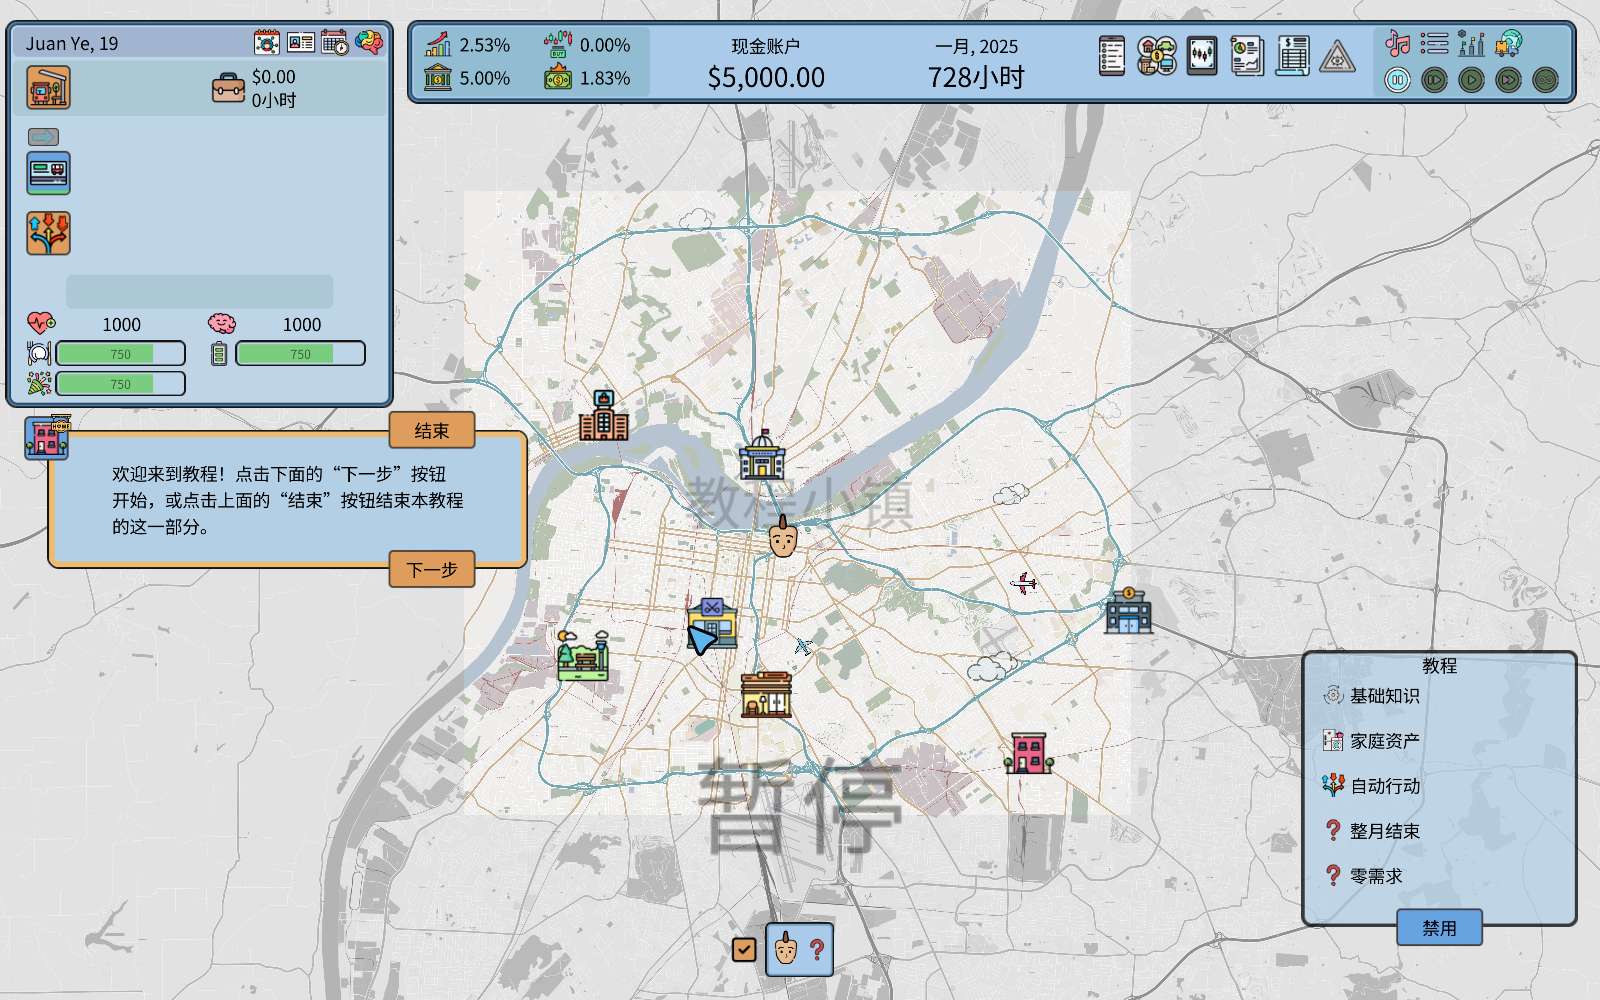1600x1000 pixels.
Task: Select 自动行动 tutorial entry
Action: tap(1384, 786)
